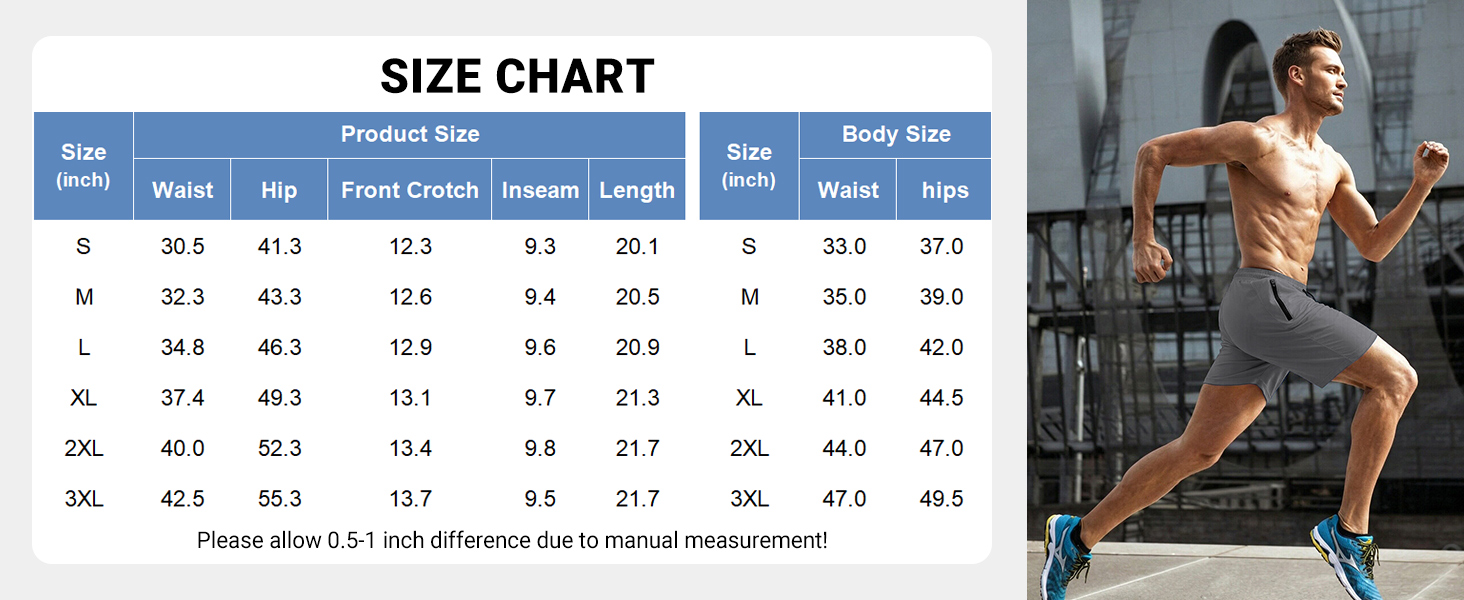Select the Product Size header cell
This screenshot has height=600, width=1464.
[x=410, y=134]
